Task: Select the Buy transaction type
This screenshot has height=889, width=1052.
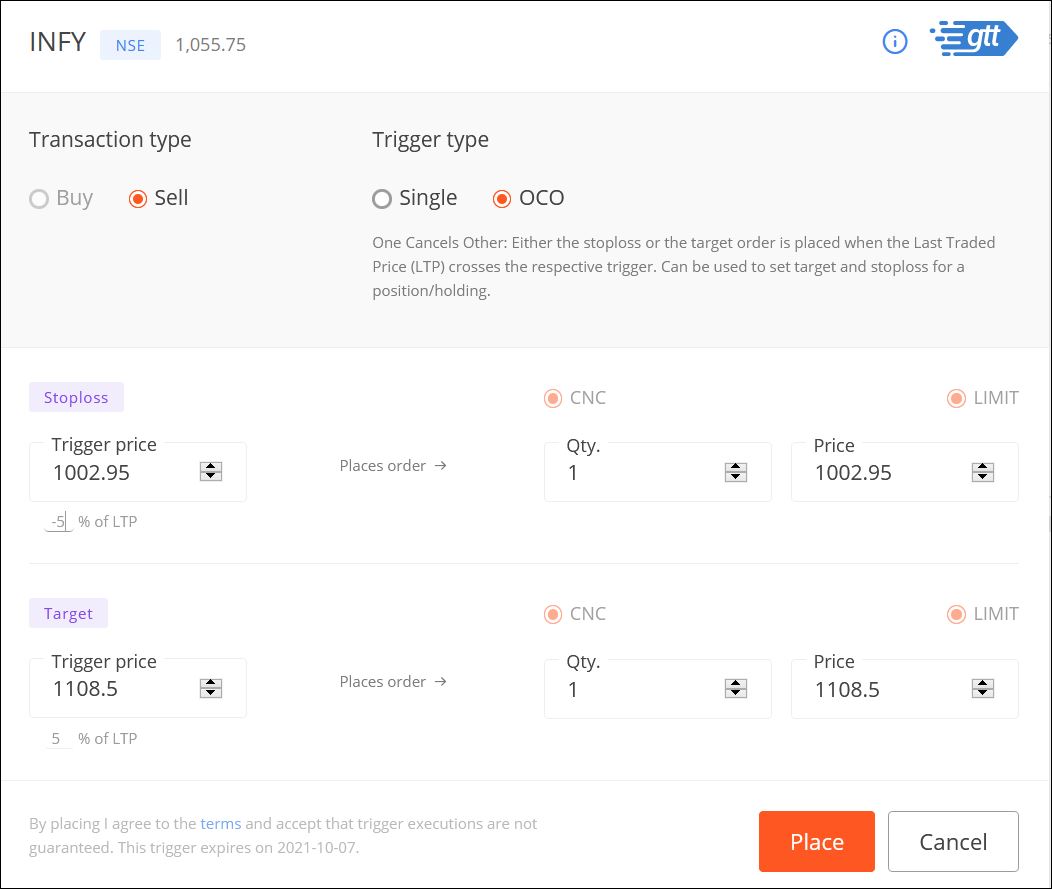Action: (40, 198)
